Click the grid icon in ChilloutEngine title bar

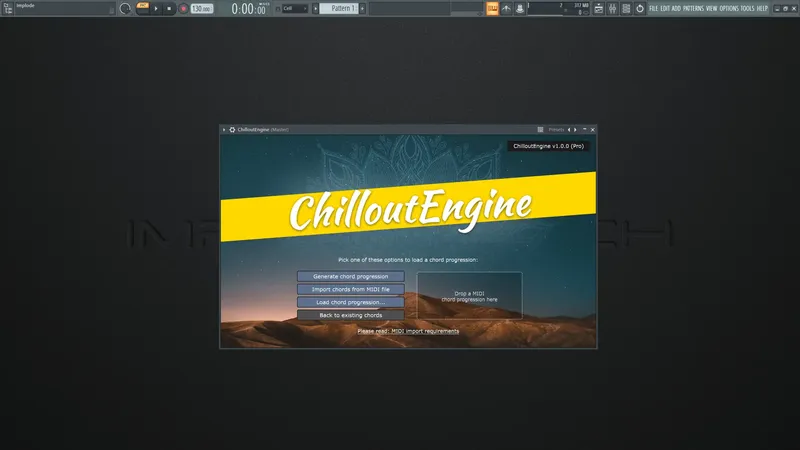point(540,130)
